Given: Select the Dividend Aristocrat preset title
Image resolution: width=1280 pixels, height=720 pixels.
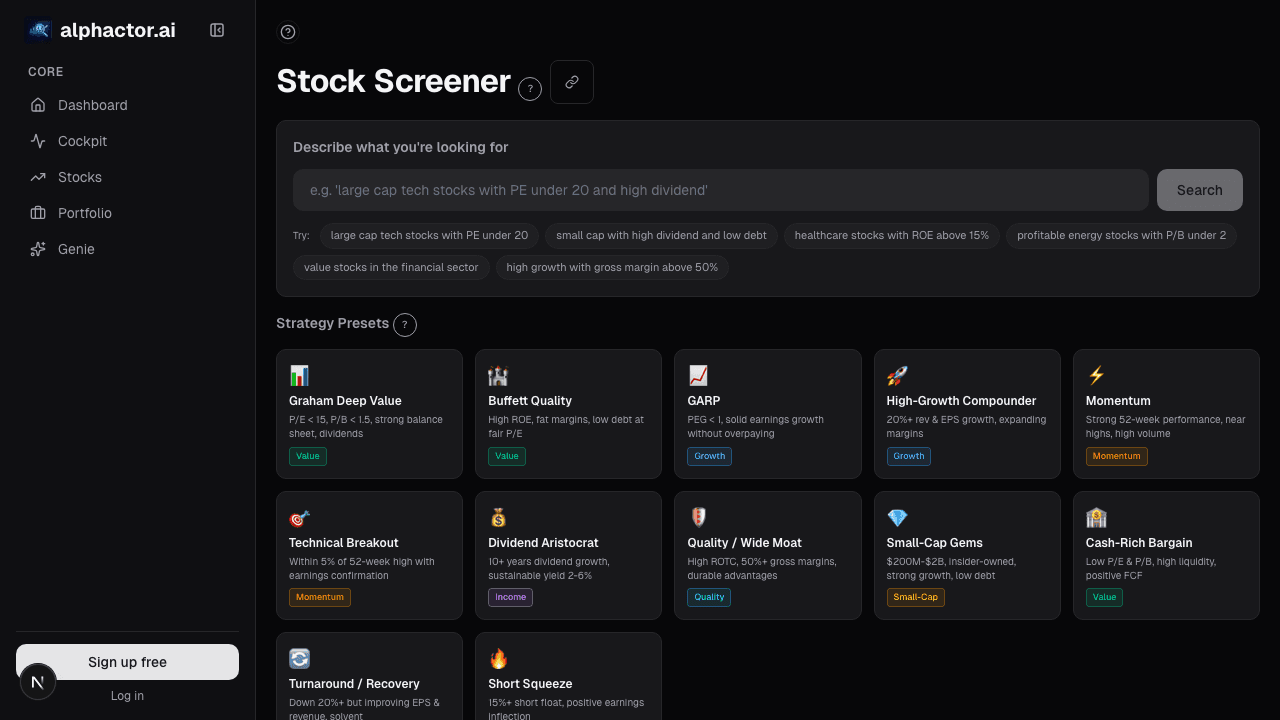Looking at the screenshot, I should [543, 543].
